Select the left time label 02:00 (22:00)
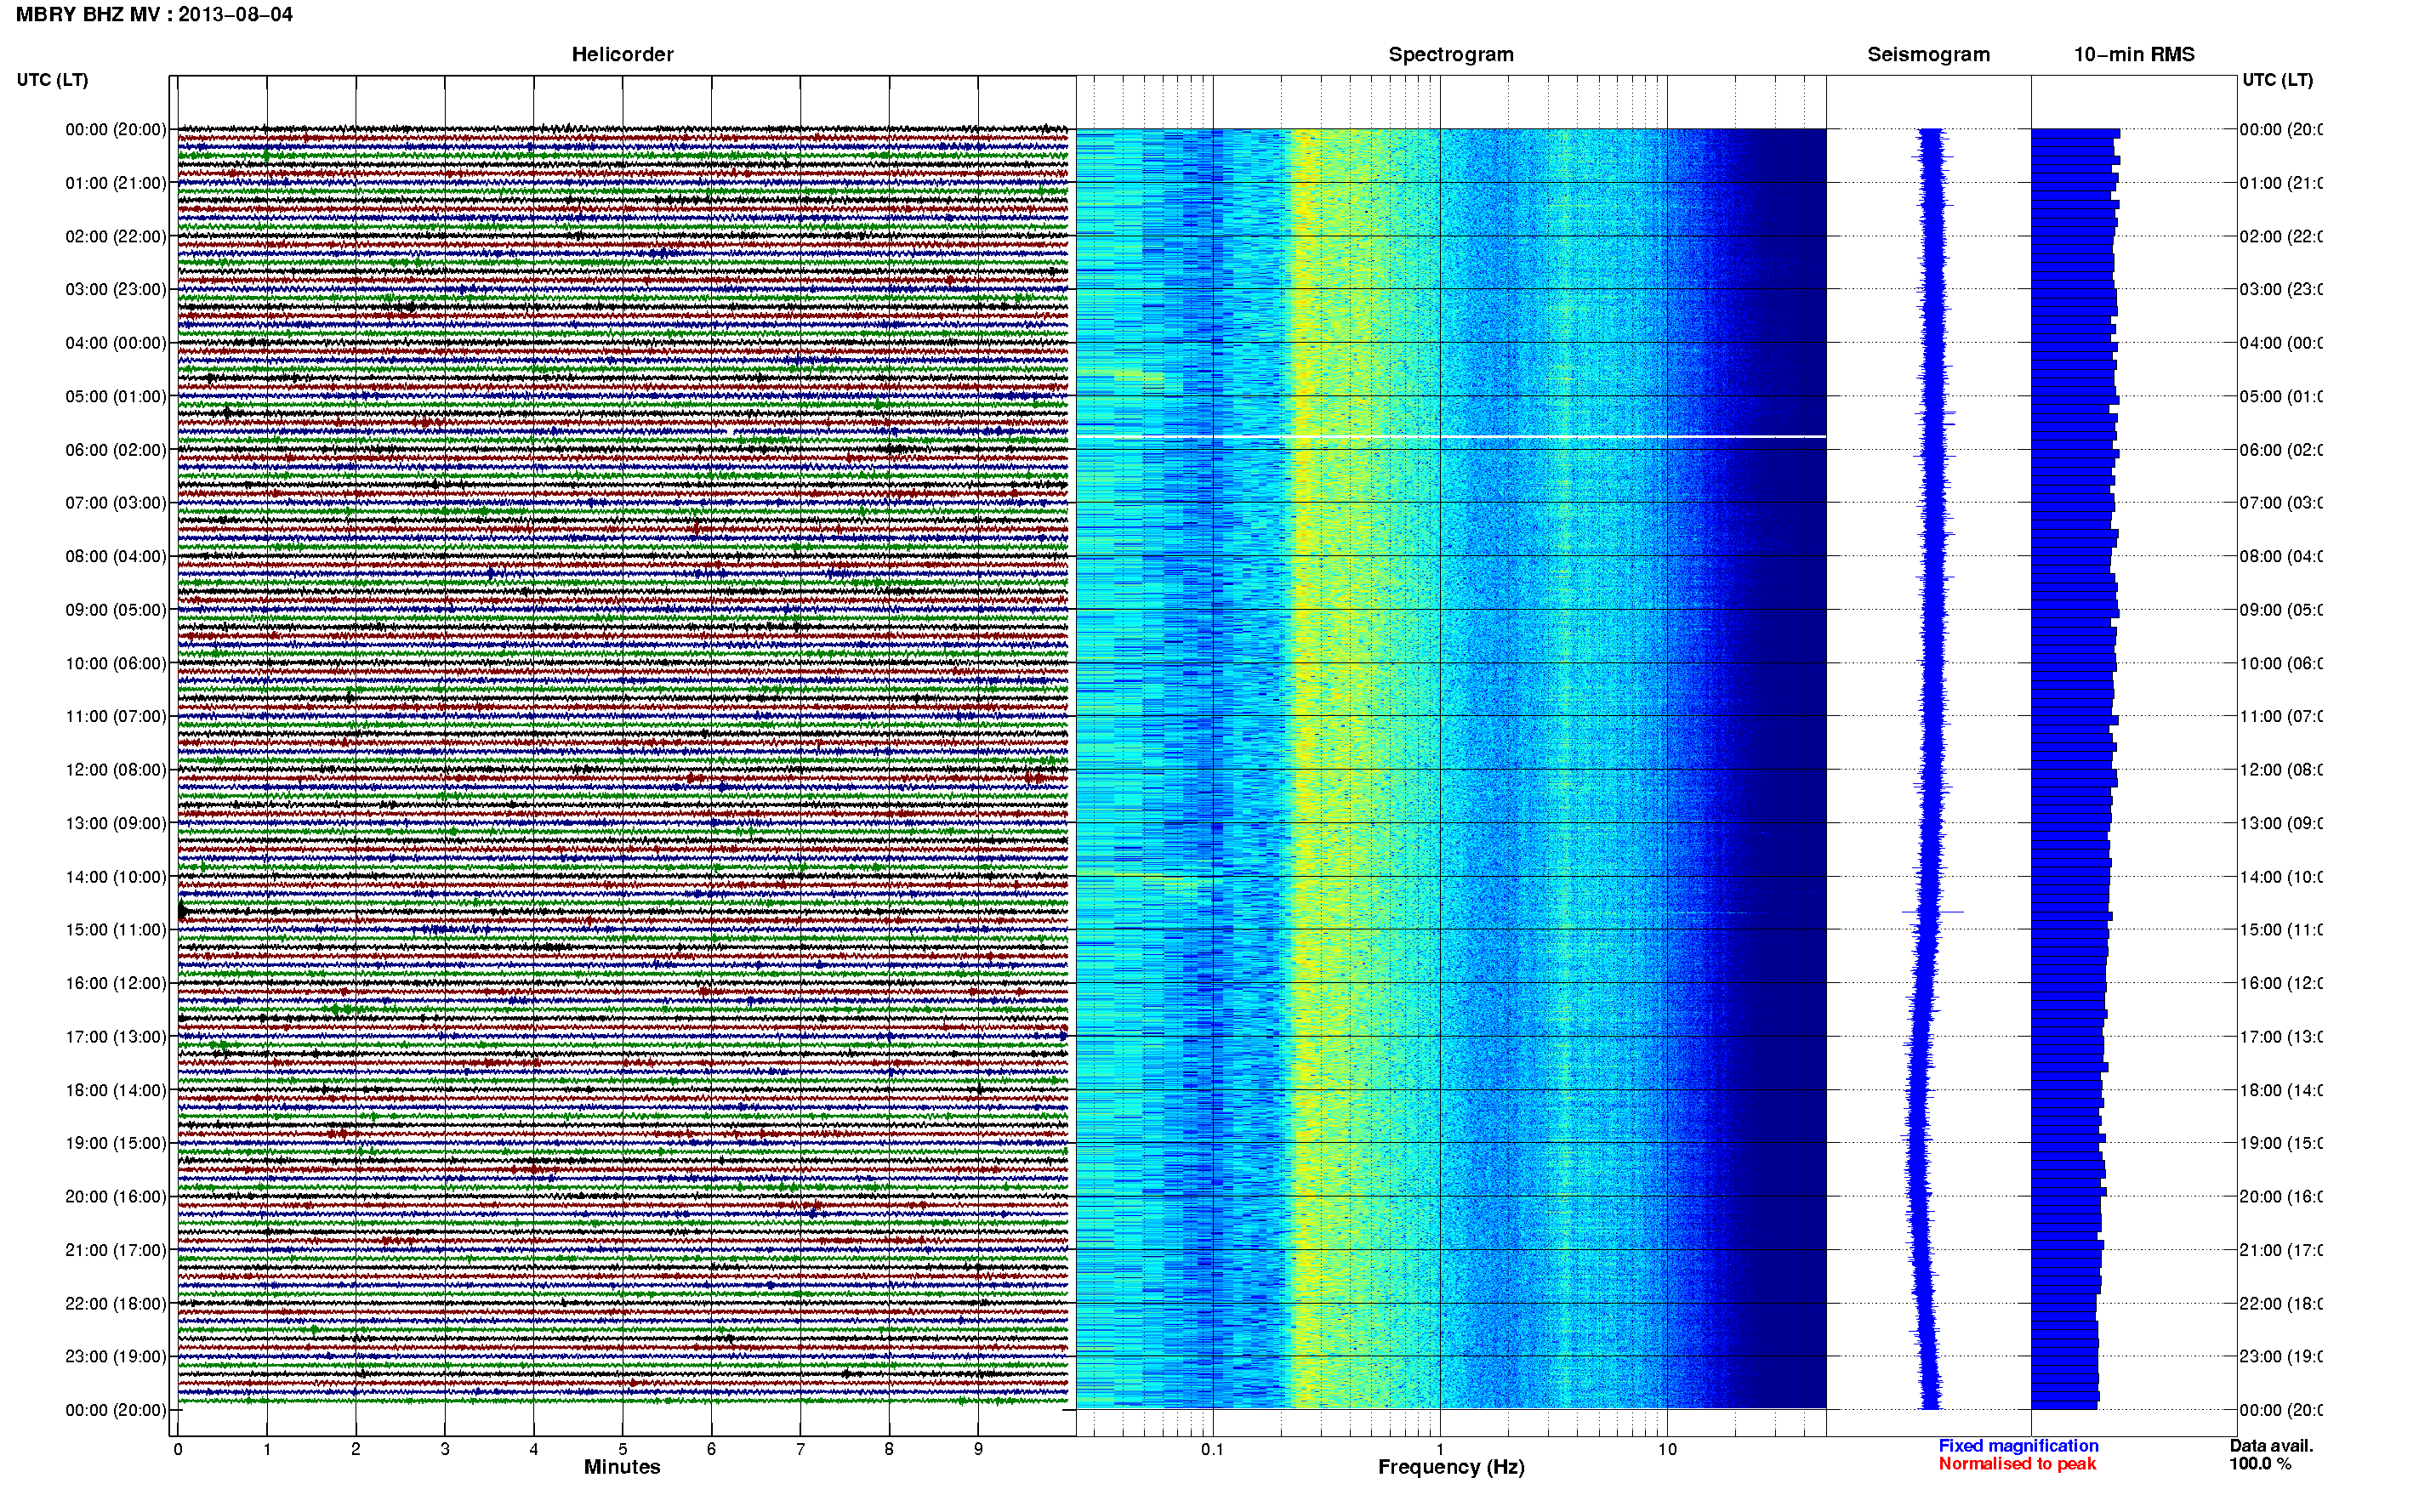Screen dimensions: 2419x1512 [x=116, y=236]
